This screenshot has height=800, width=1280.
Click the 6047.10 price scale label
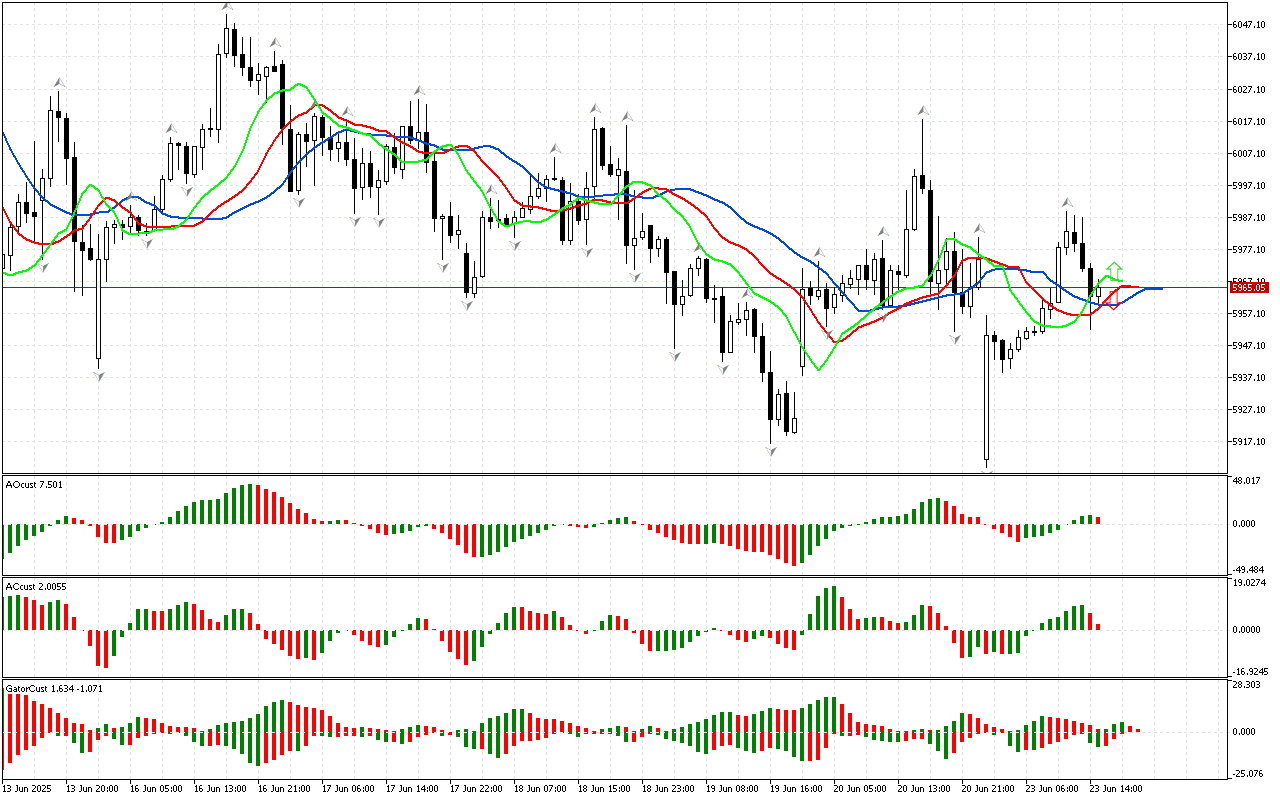pyautogui.click(x=1252, y=24)
